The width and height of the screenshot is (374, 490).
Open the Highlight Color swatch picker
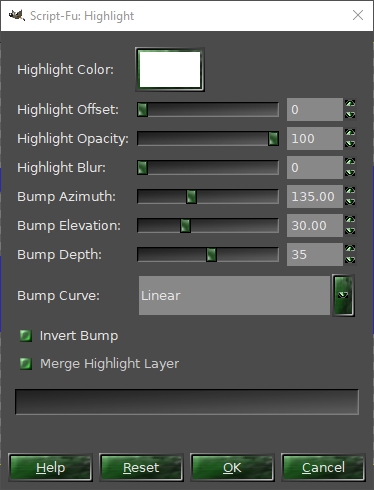coord(170,69)
